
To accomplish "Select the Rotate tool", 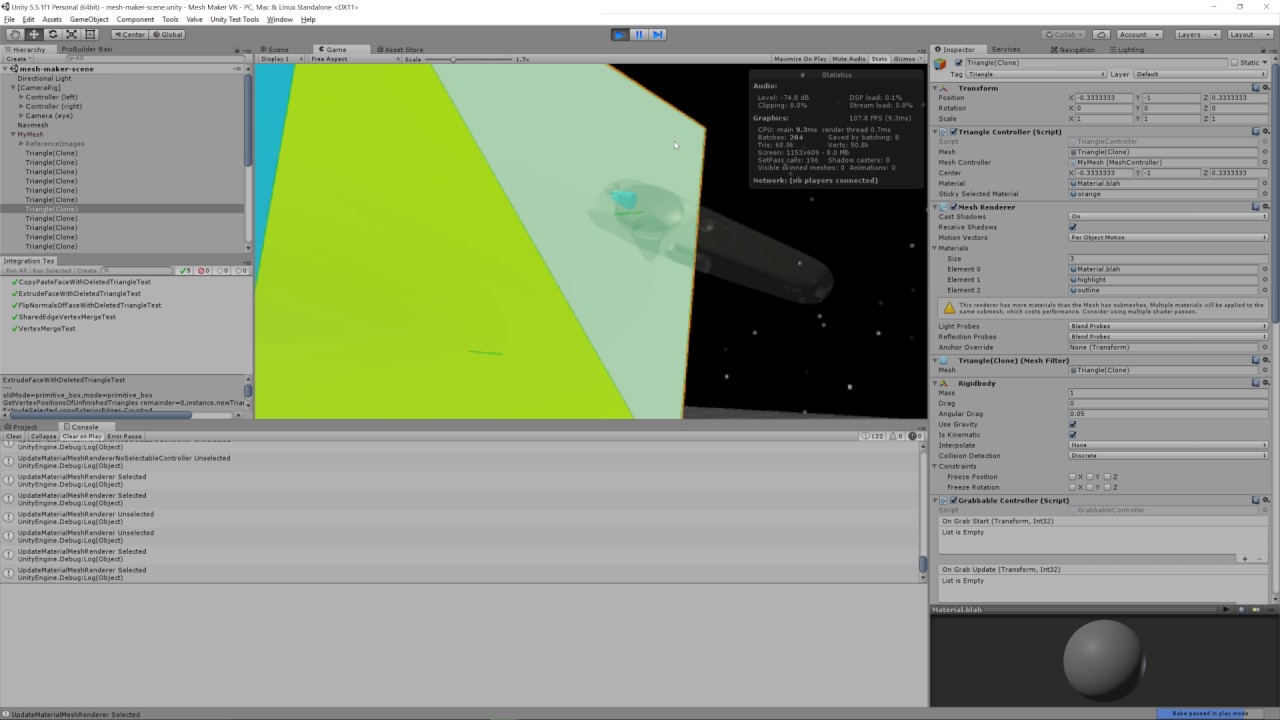I will pyautogui.click(x=52, y=34).
